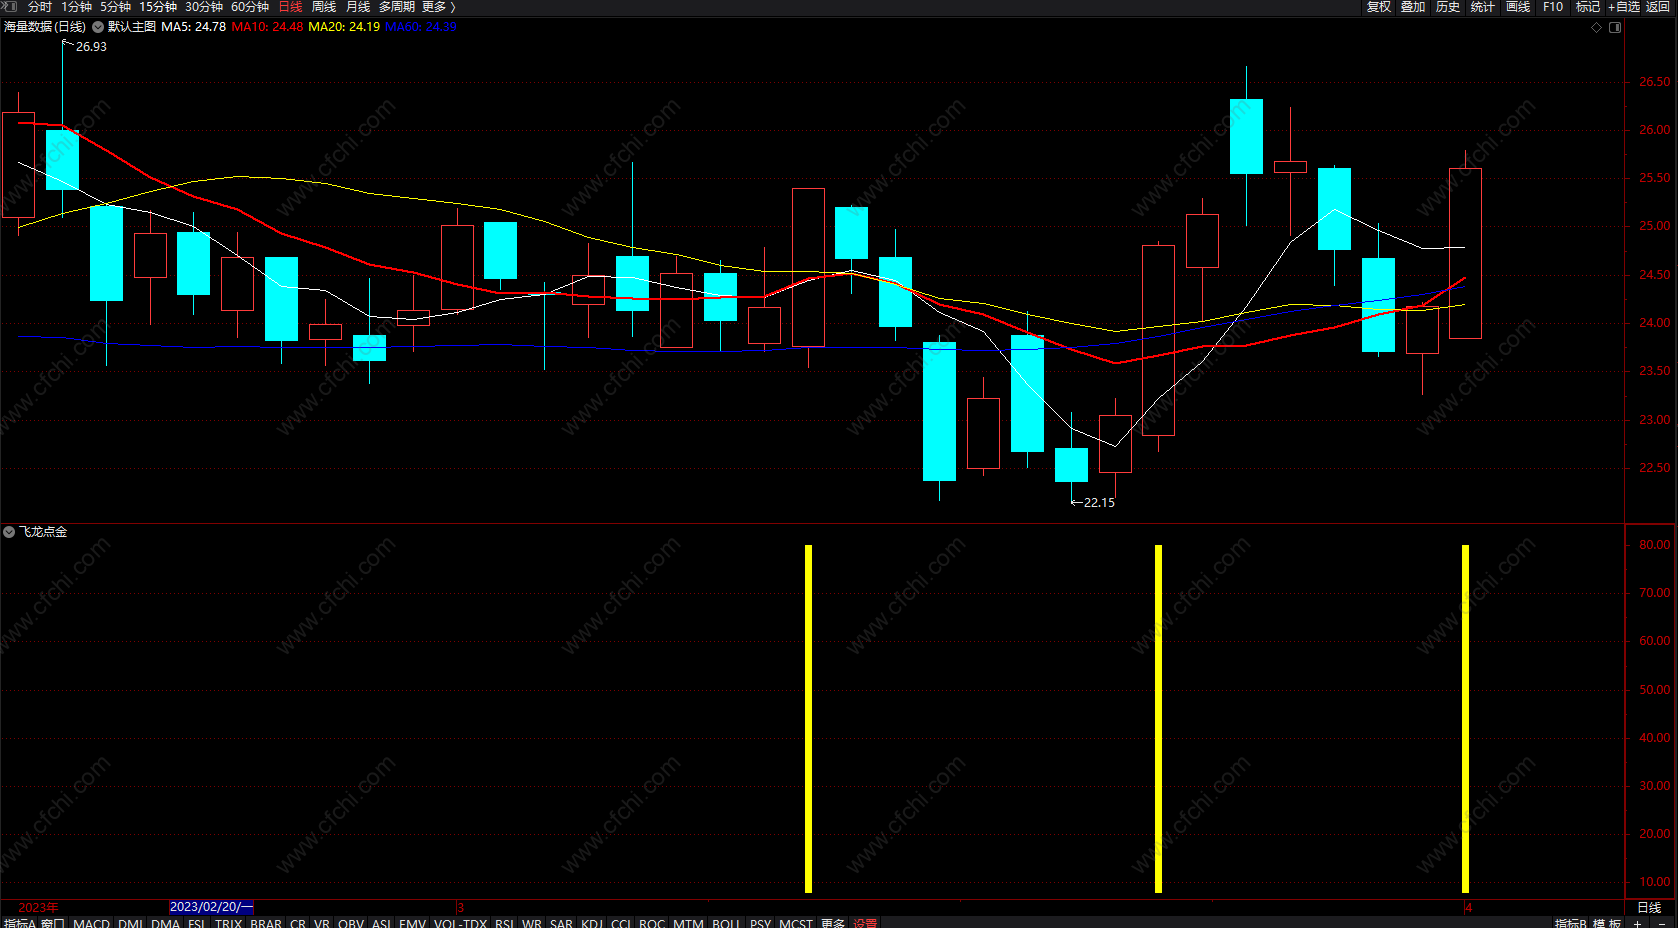Click the 飞龙点金 indicator name
The image size is (1678, 928).
[43, 532]
